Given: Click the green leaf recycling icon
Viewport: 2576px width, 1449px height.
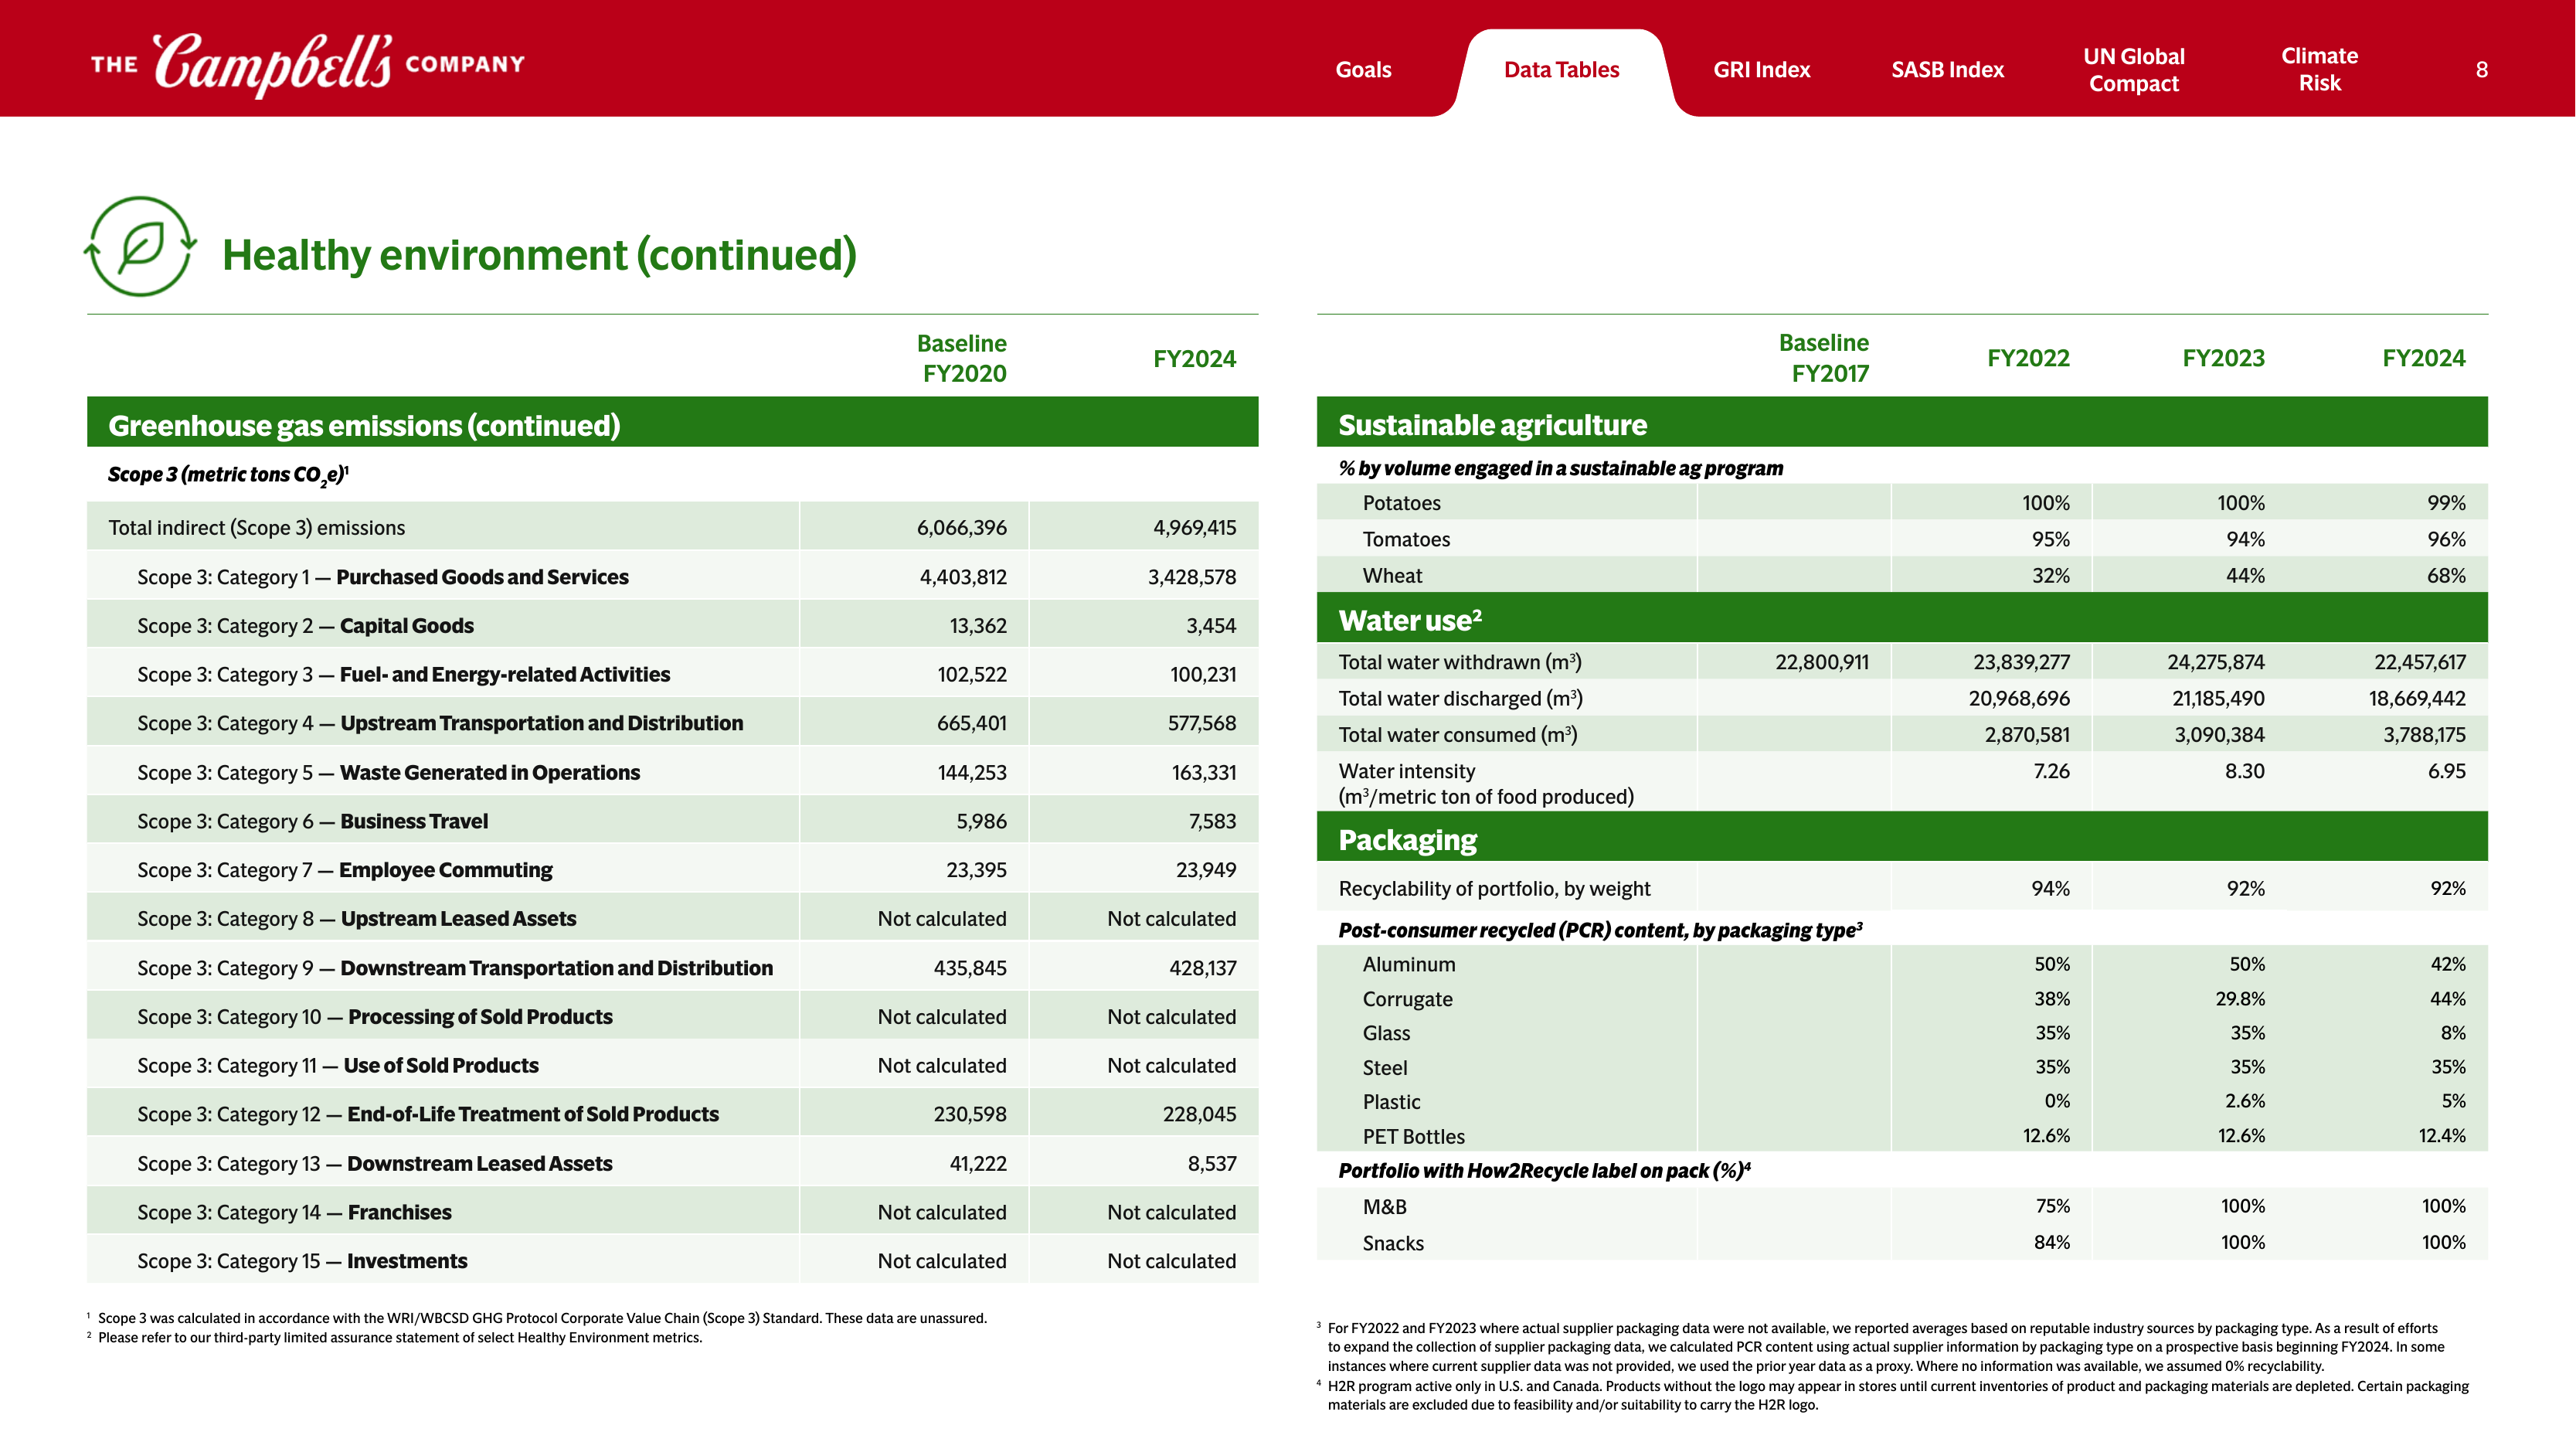Looking at the screenshot, I should [x=141, y=246].
